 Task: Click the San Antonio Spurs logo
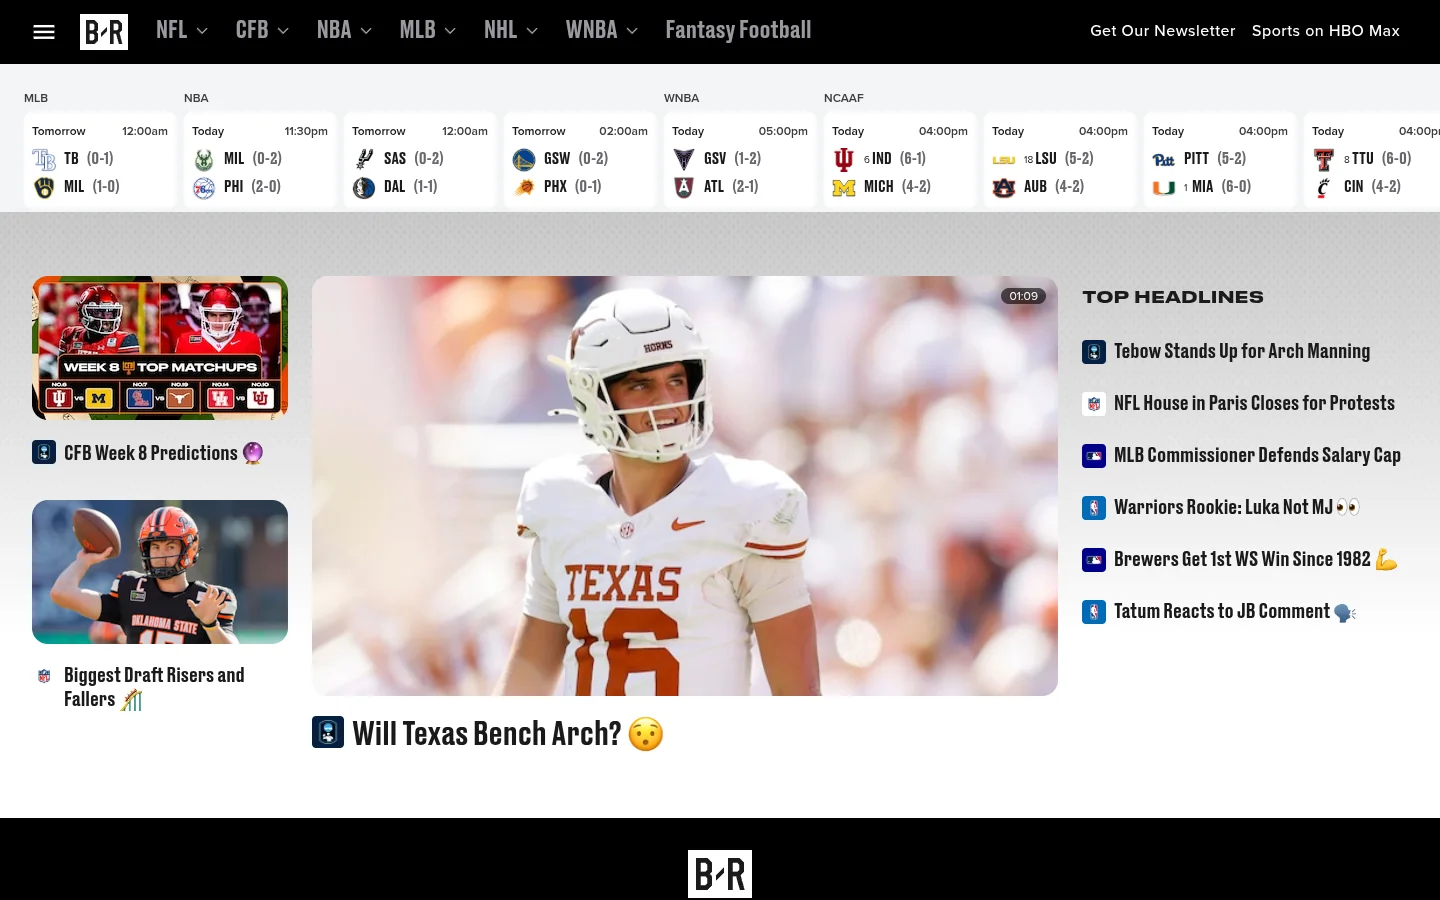point(364,159)
